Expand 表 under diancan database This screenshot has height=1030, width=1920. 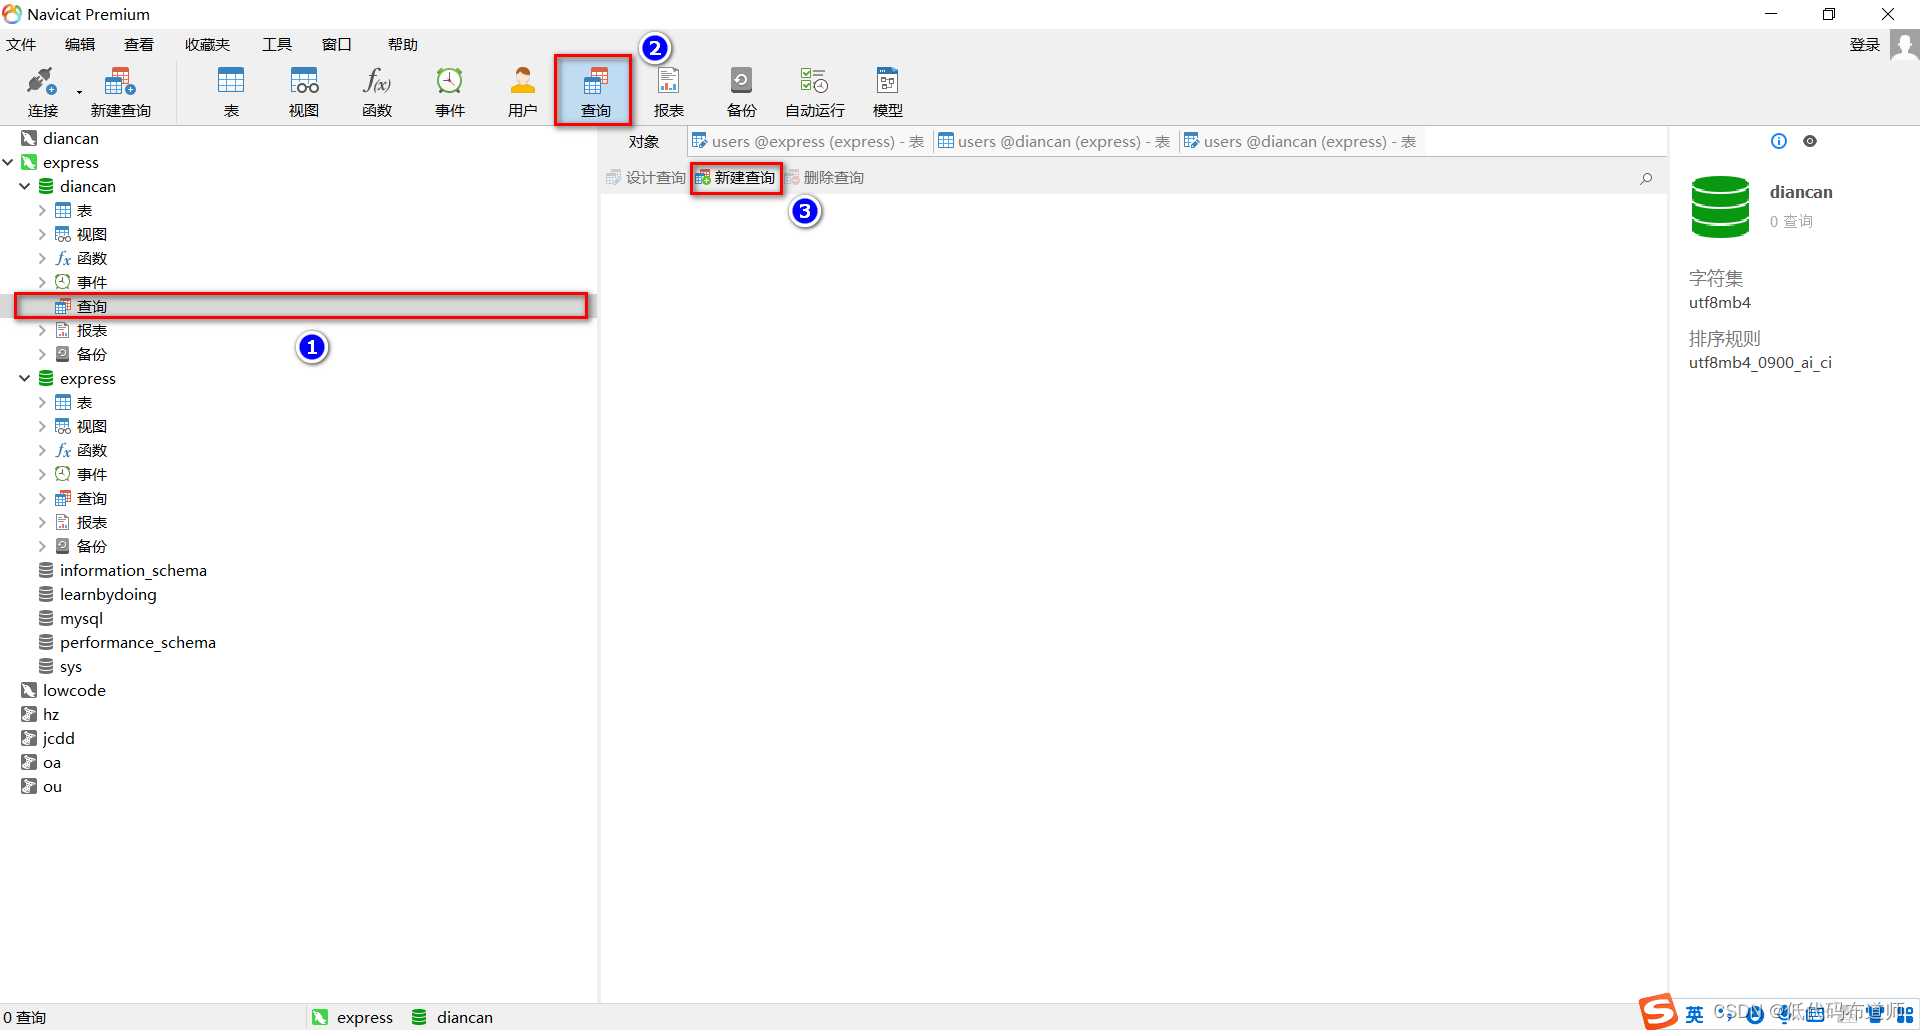pyautogui.click(x=42, y=210)
